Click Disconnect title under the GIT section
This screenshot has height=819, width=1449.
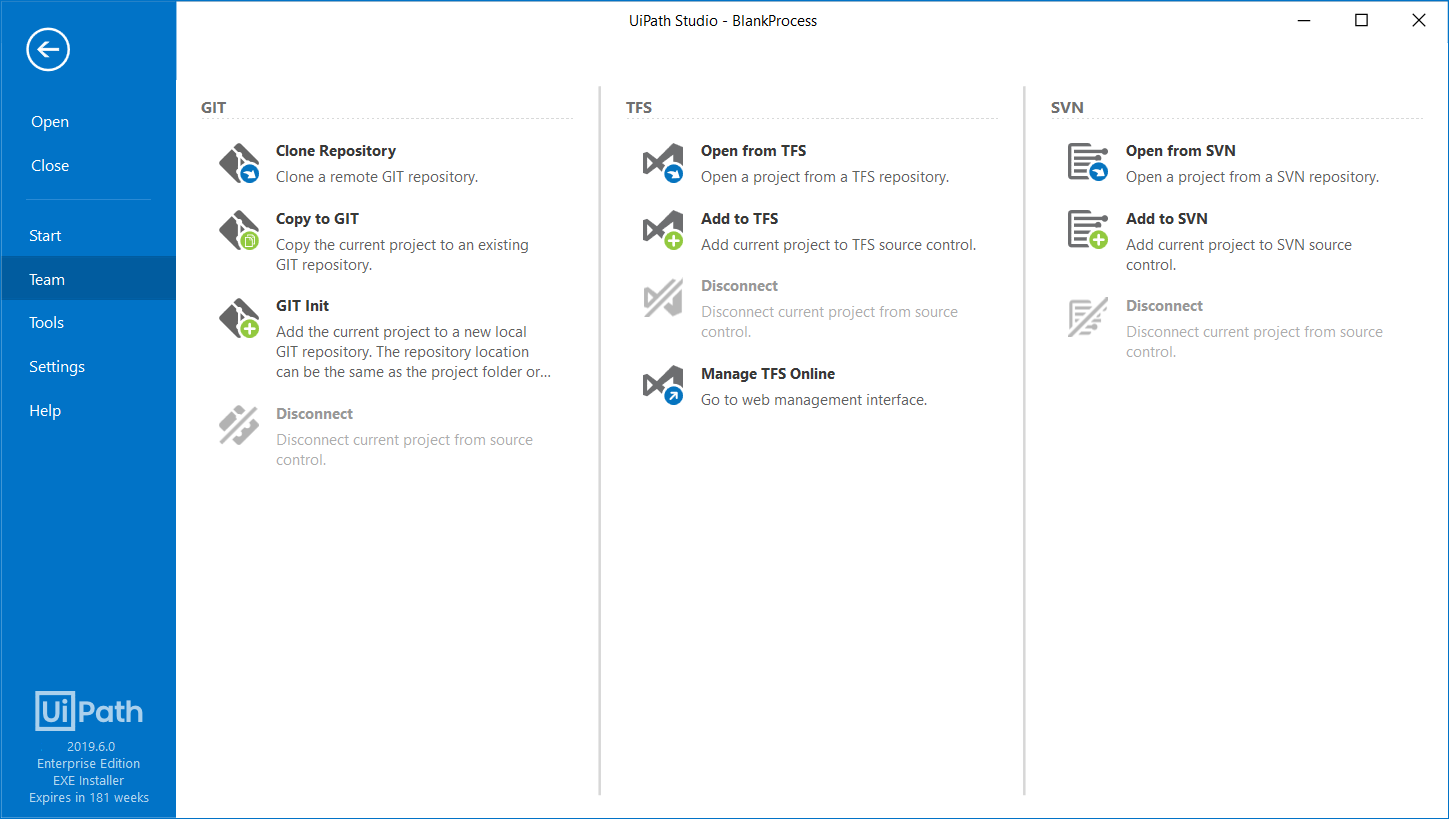tap(314, 414)
